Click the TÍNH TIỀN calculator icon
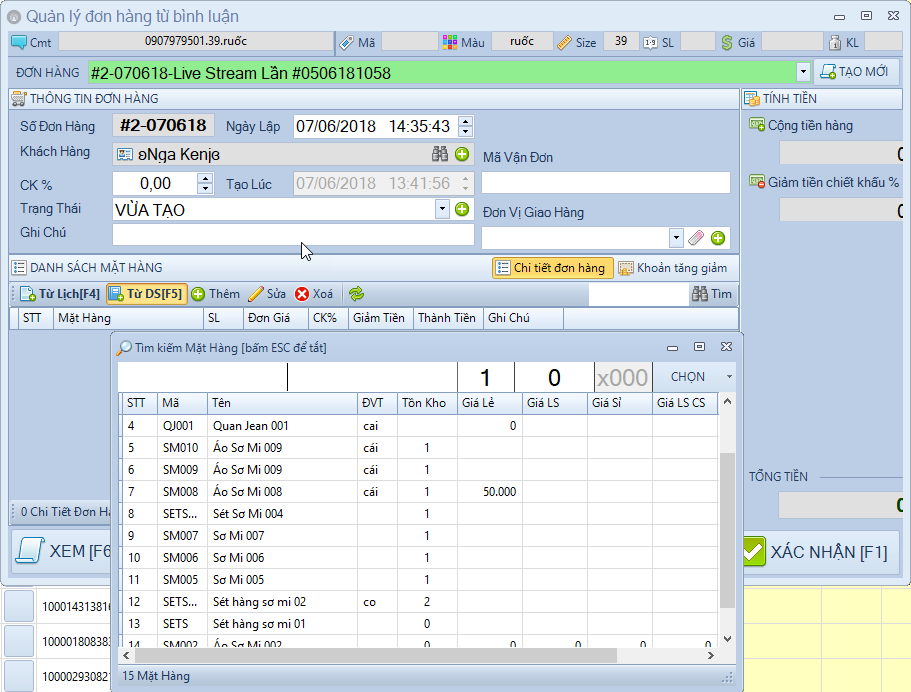This screenshot has width=911, height=692. (752, 98)
